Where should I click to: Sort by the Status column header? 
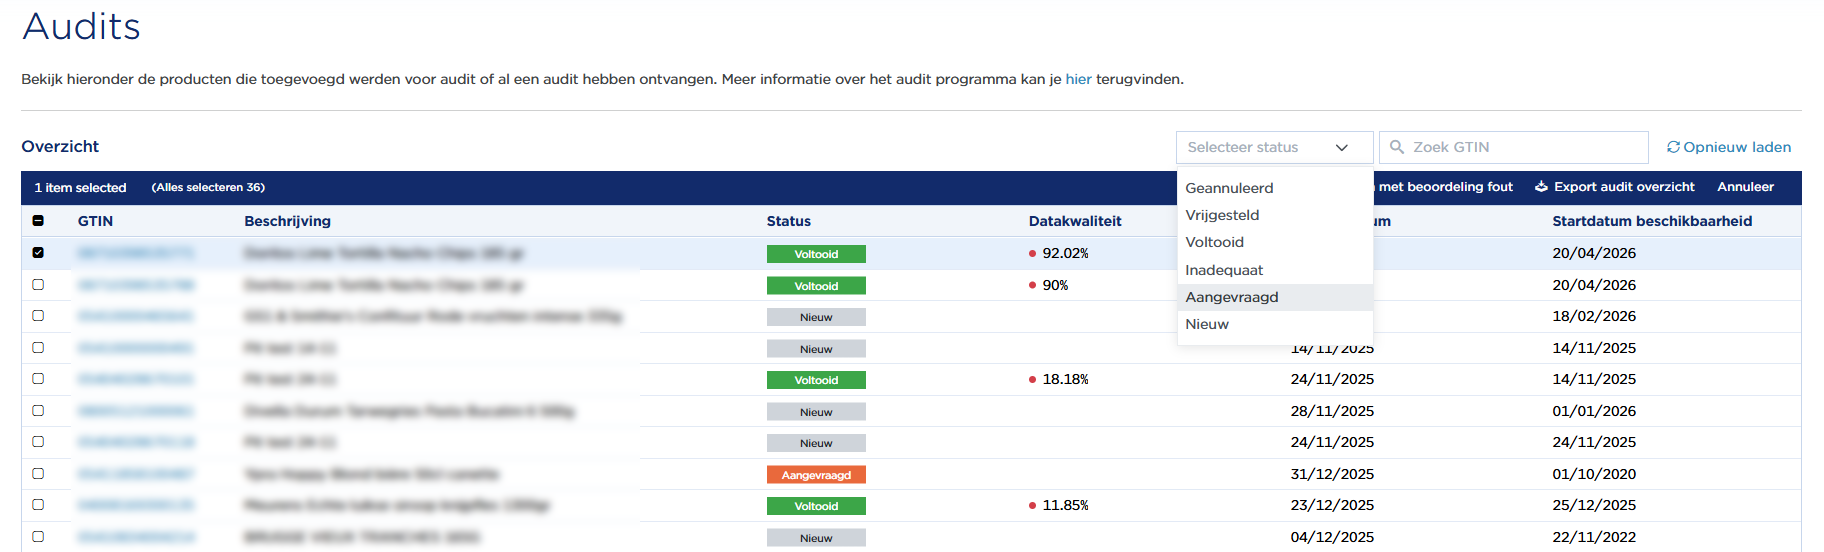click(x=788, y=221)
